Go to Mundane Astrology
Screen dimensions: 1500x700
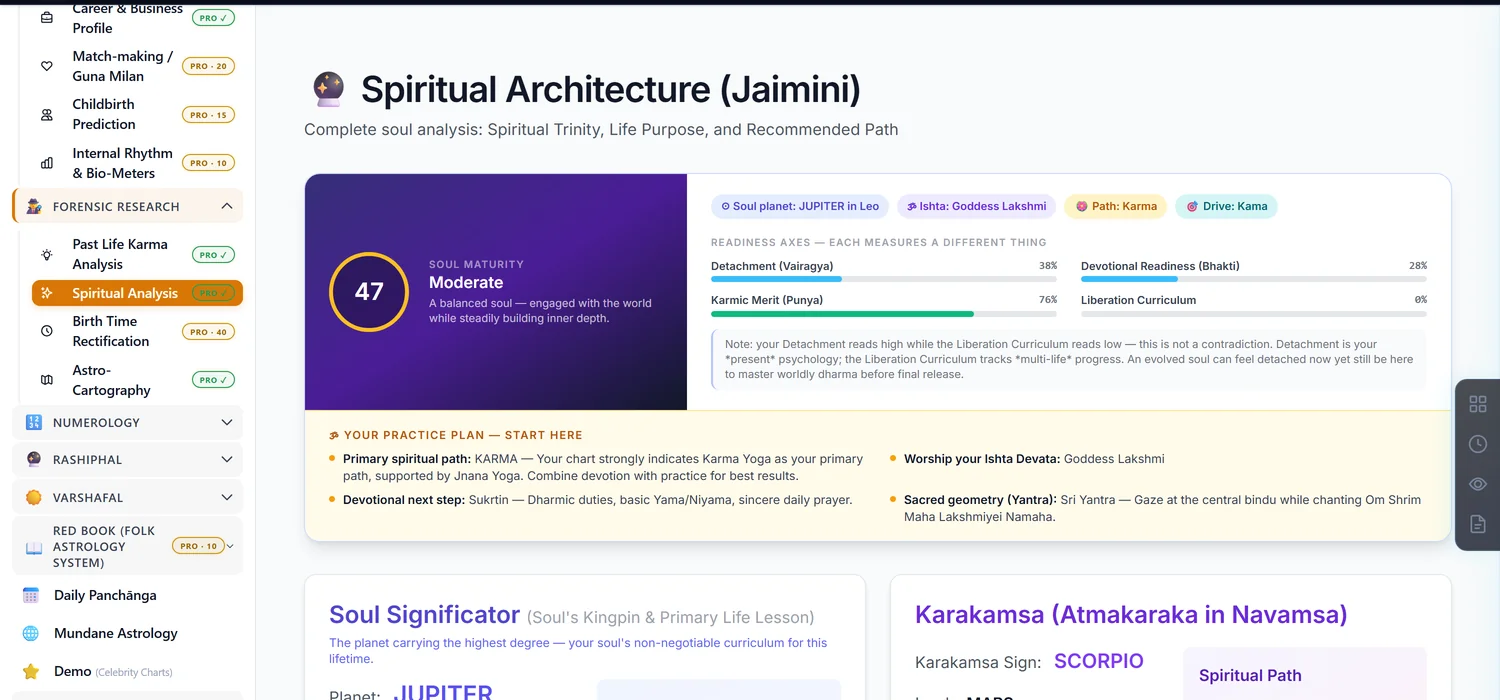click(116, 633)
